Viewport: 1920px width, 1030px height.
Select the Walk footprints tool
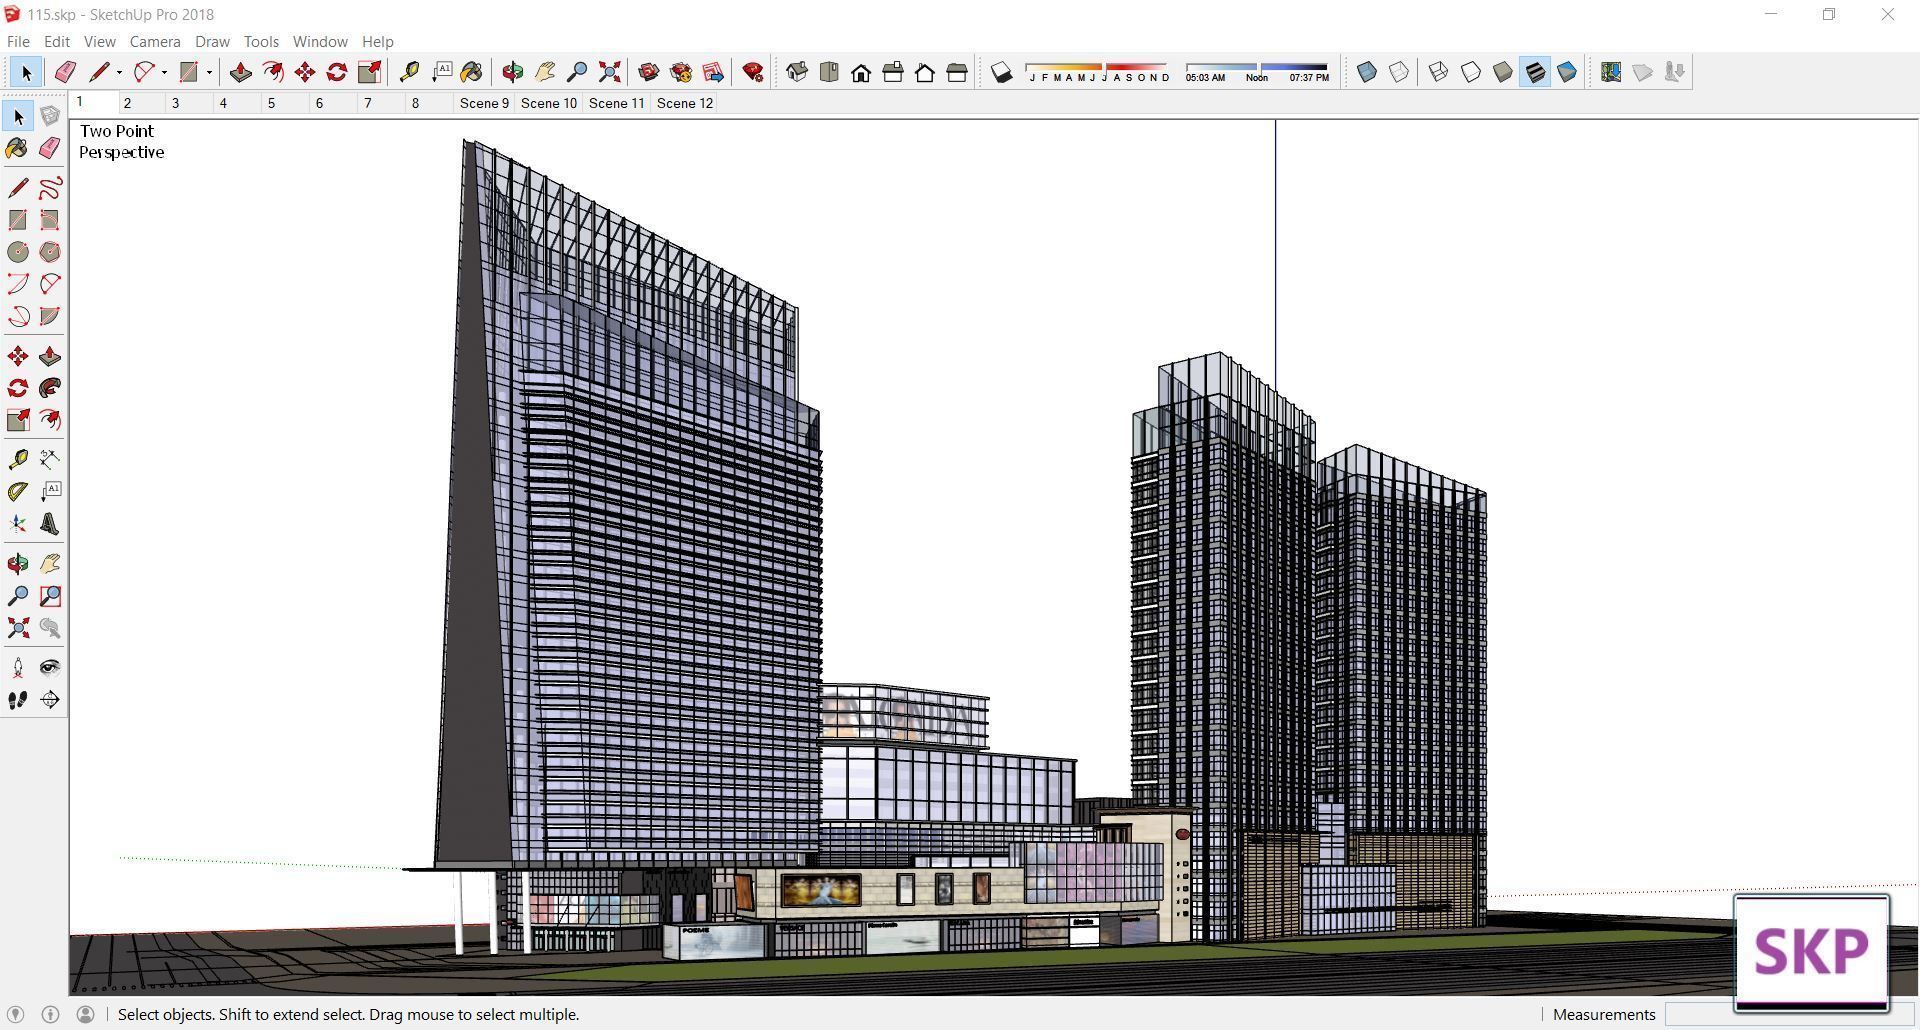pyautogui.click(x=18, y=700)
